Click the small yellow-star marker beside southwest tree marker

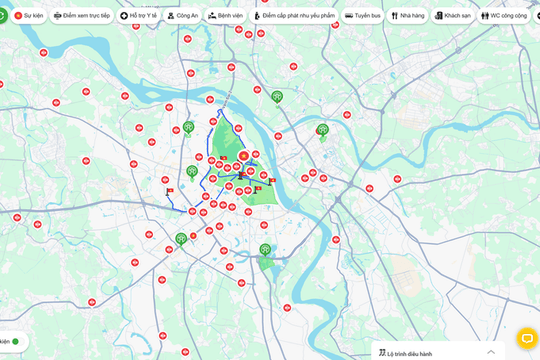pyautogui.click(x=193, y=236)
